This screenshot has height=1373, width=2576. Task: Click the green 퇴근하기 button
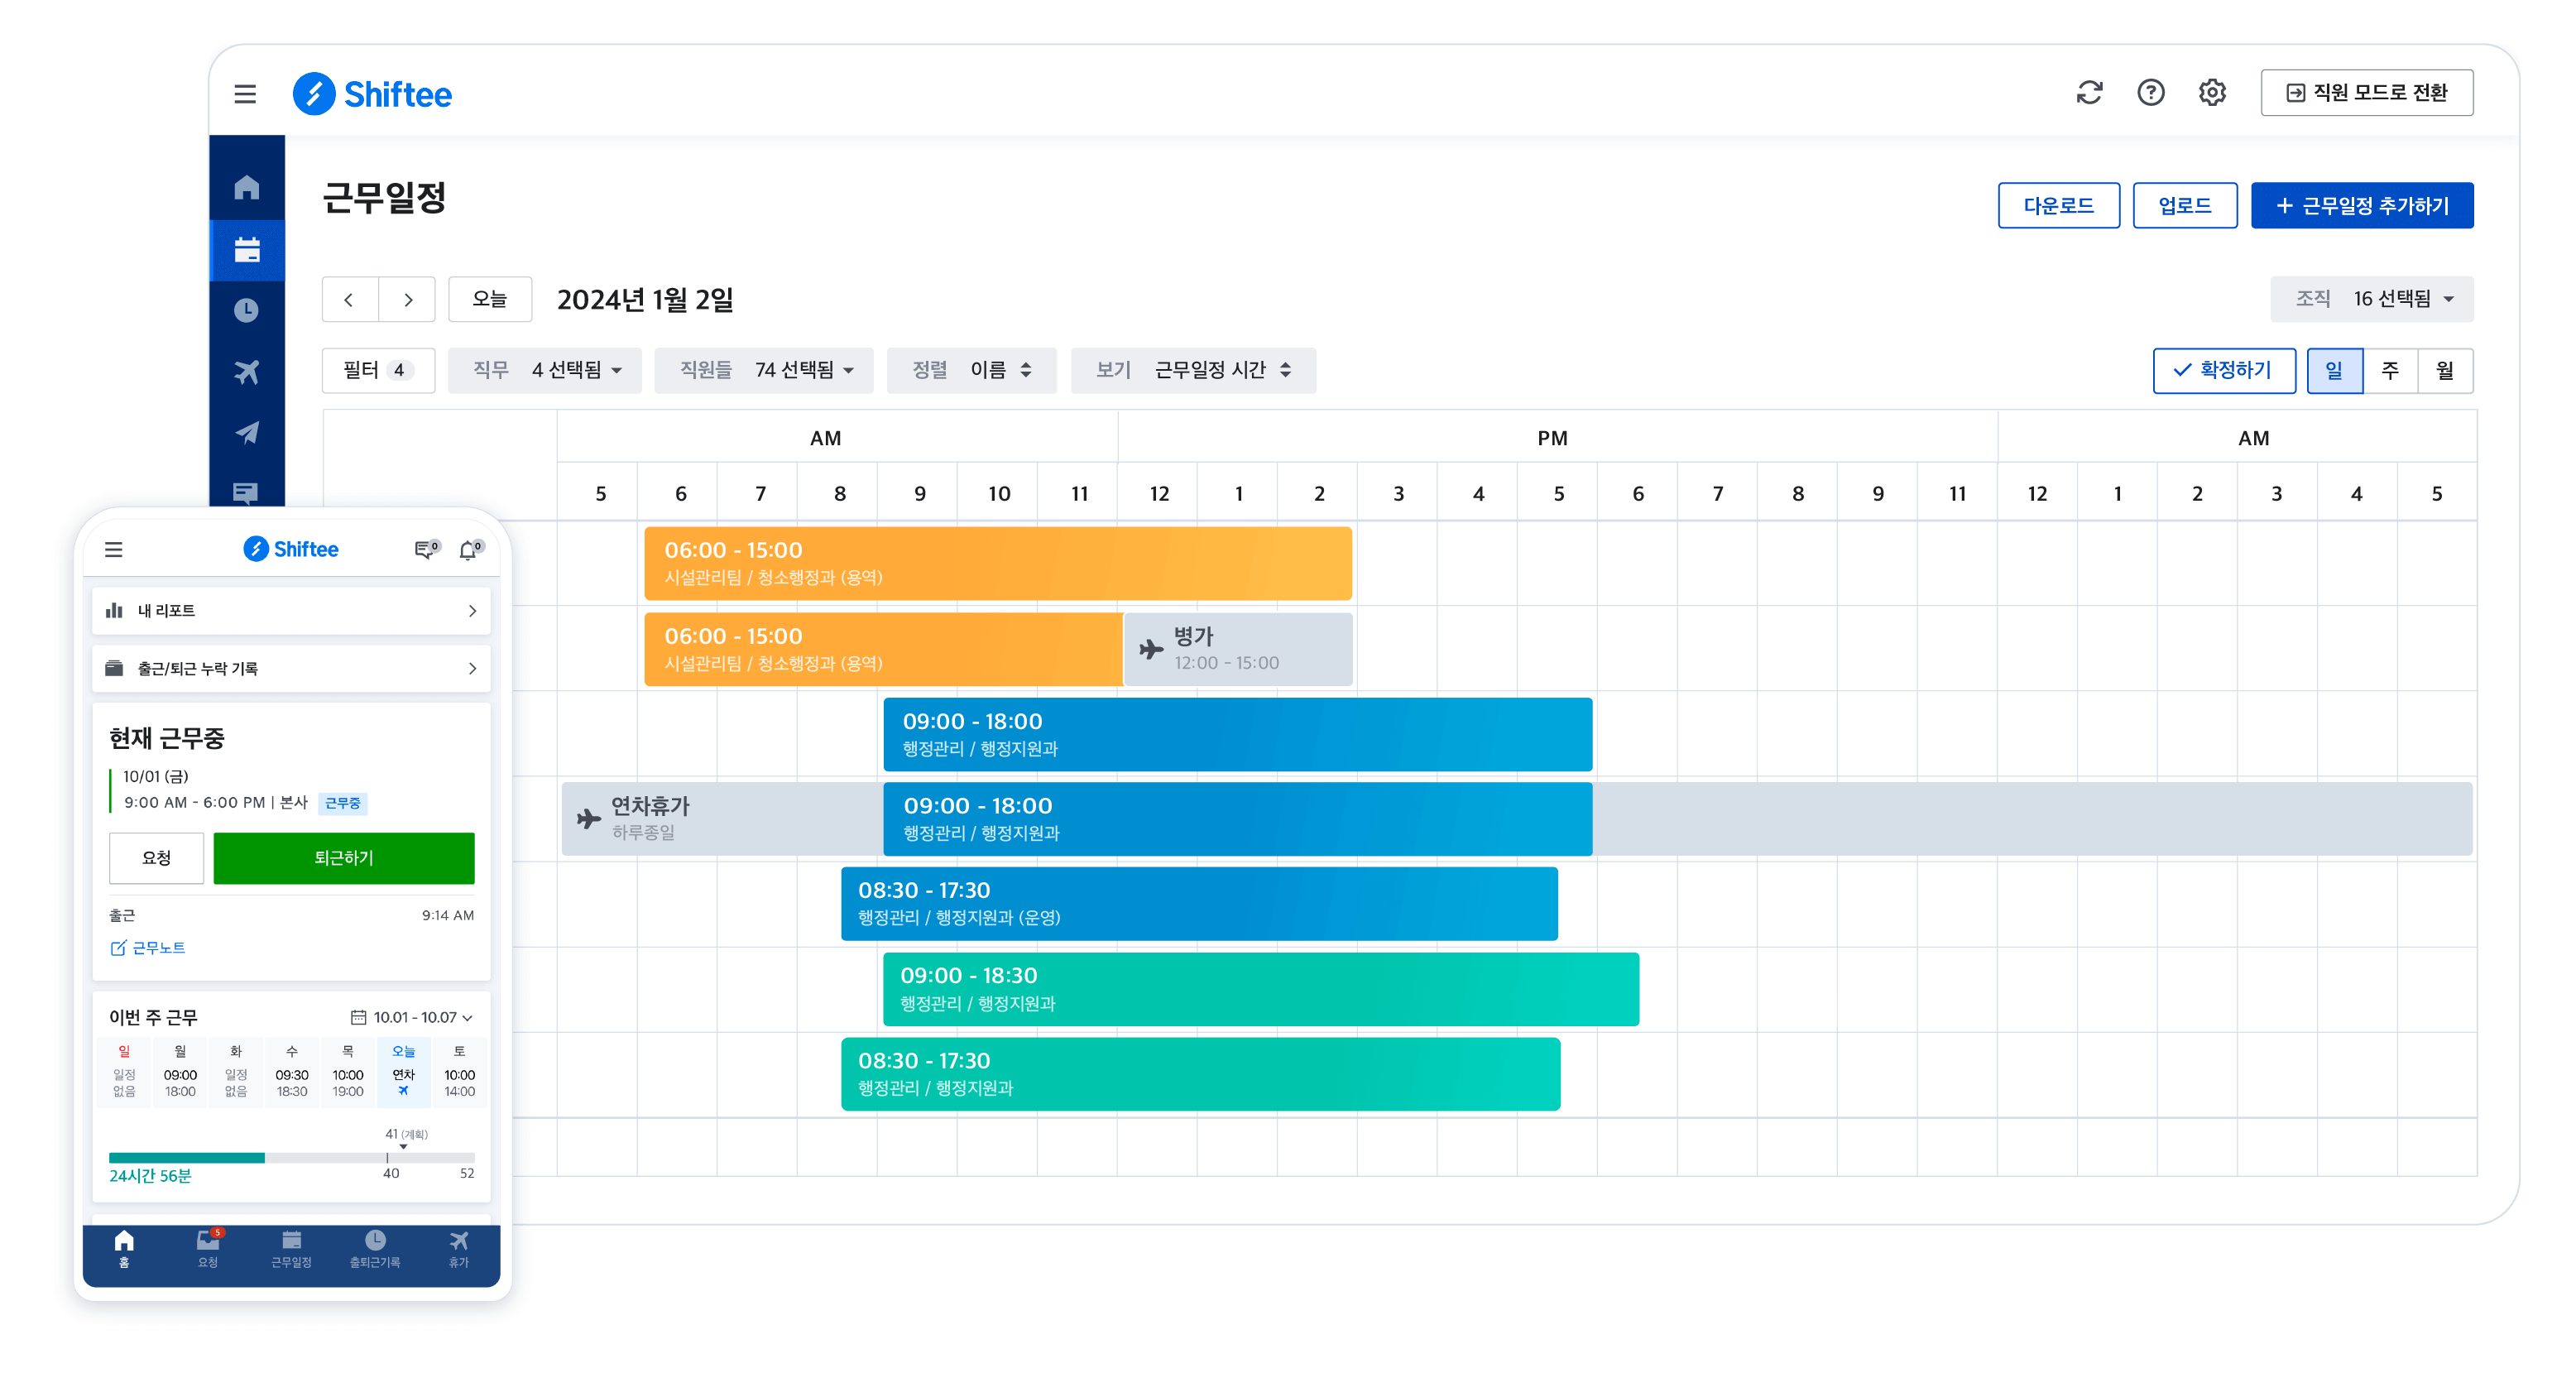point(344,858)
